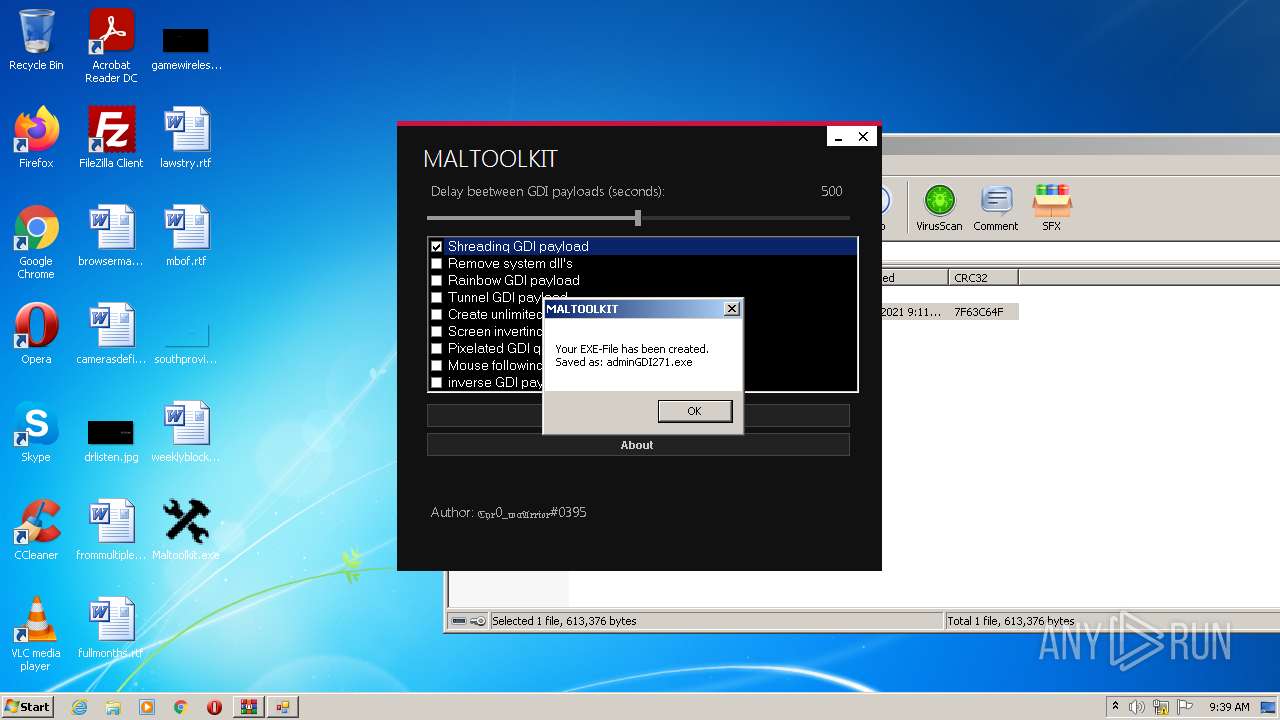The height and width of the screenshot is (720, 1280).
Task: Launch Internet Explorer from taskbar
Action: pyautogui.click(x=80, y=707)
